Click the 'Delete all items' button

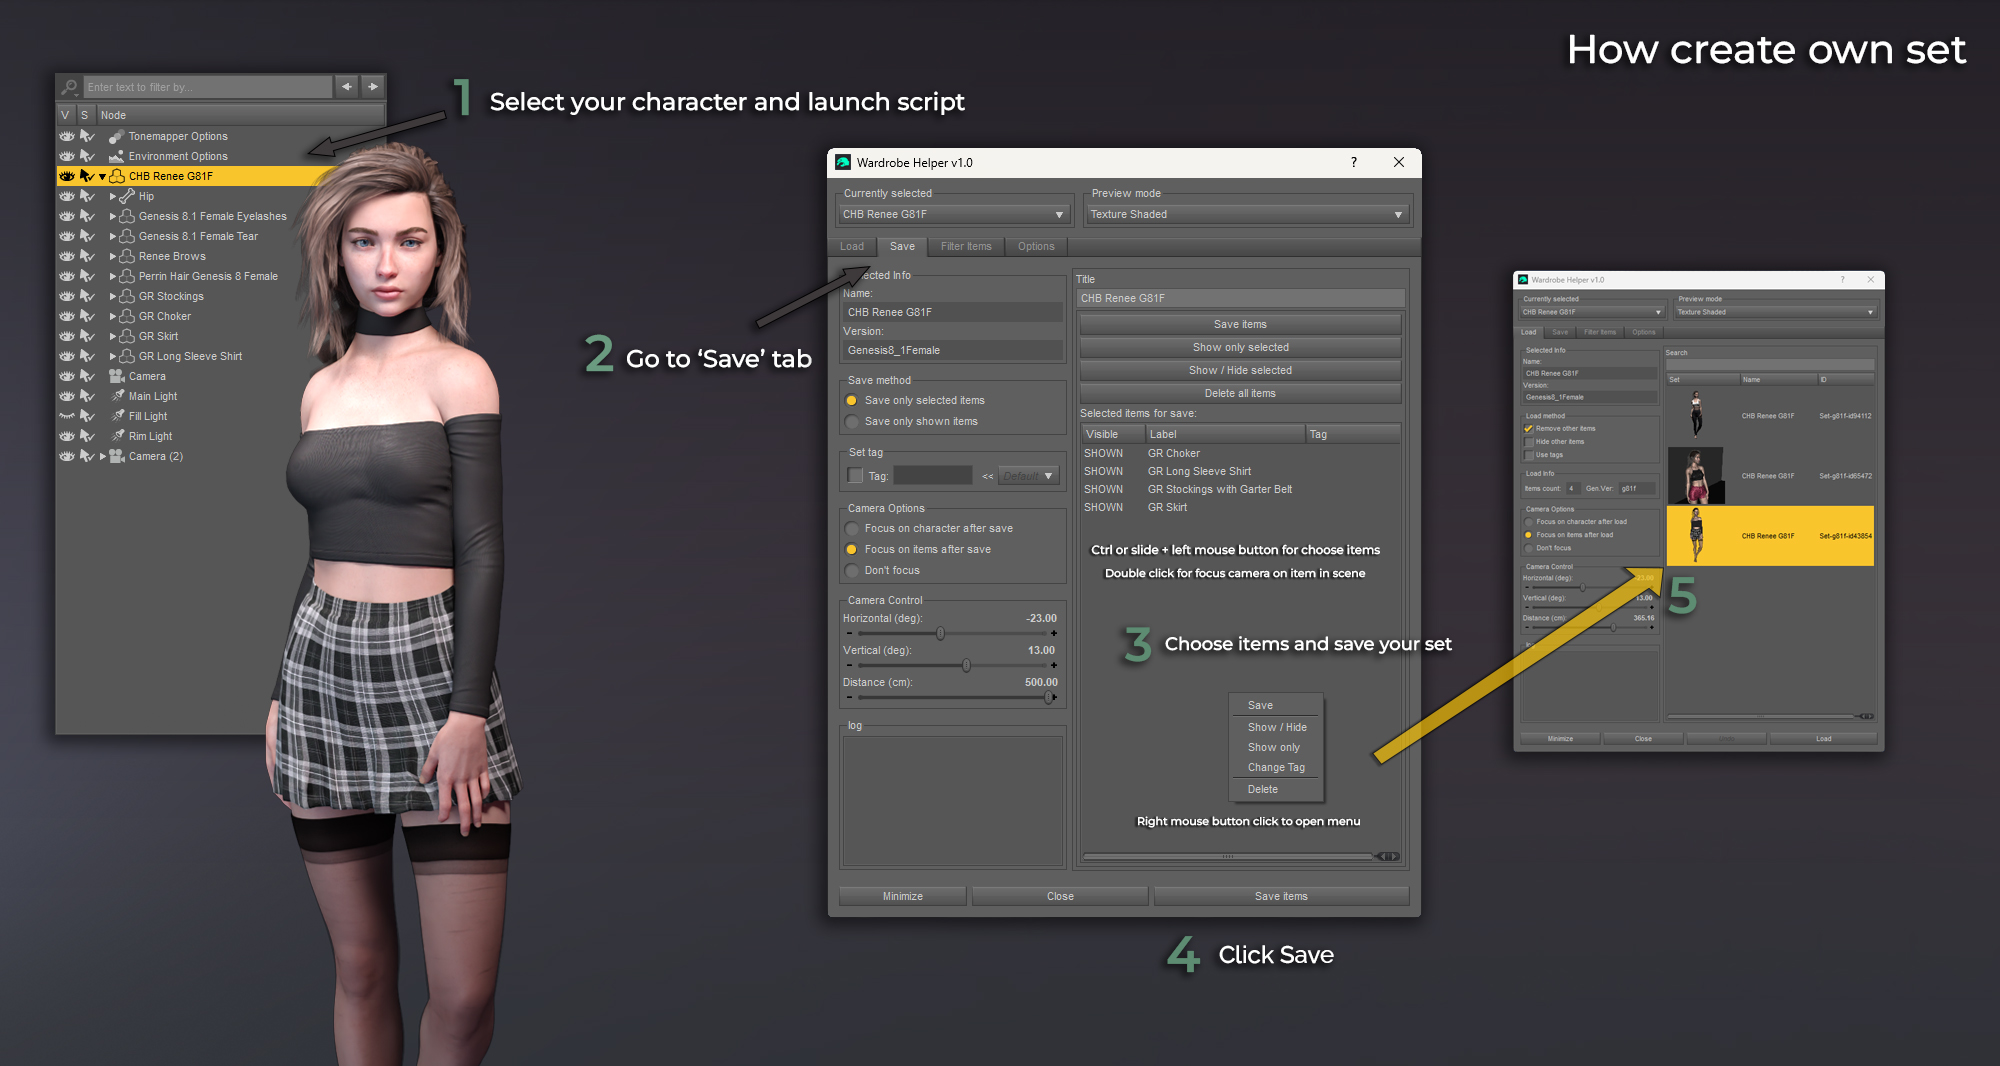tap(1240, 392)
